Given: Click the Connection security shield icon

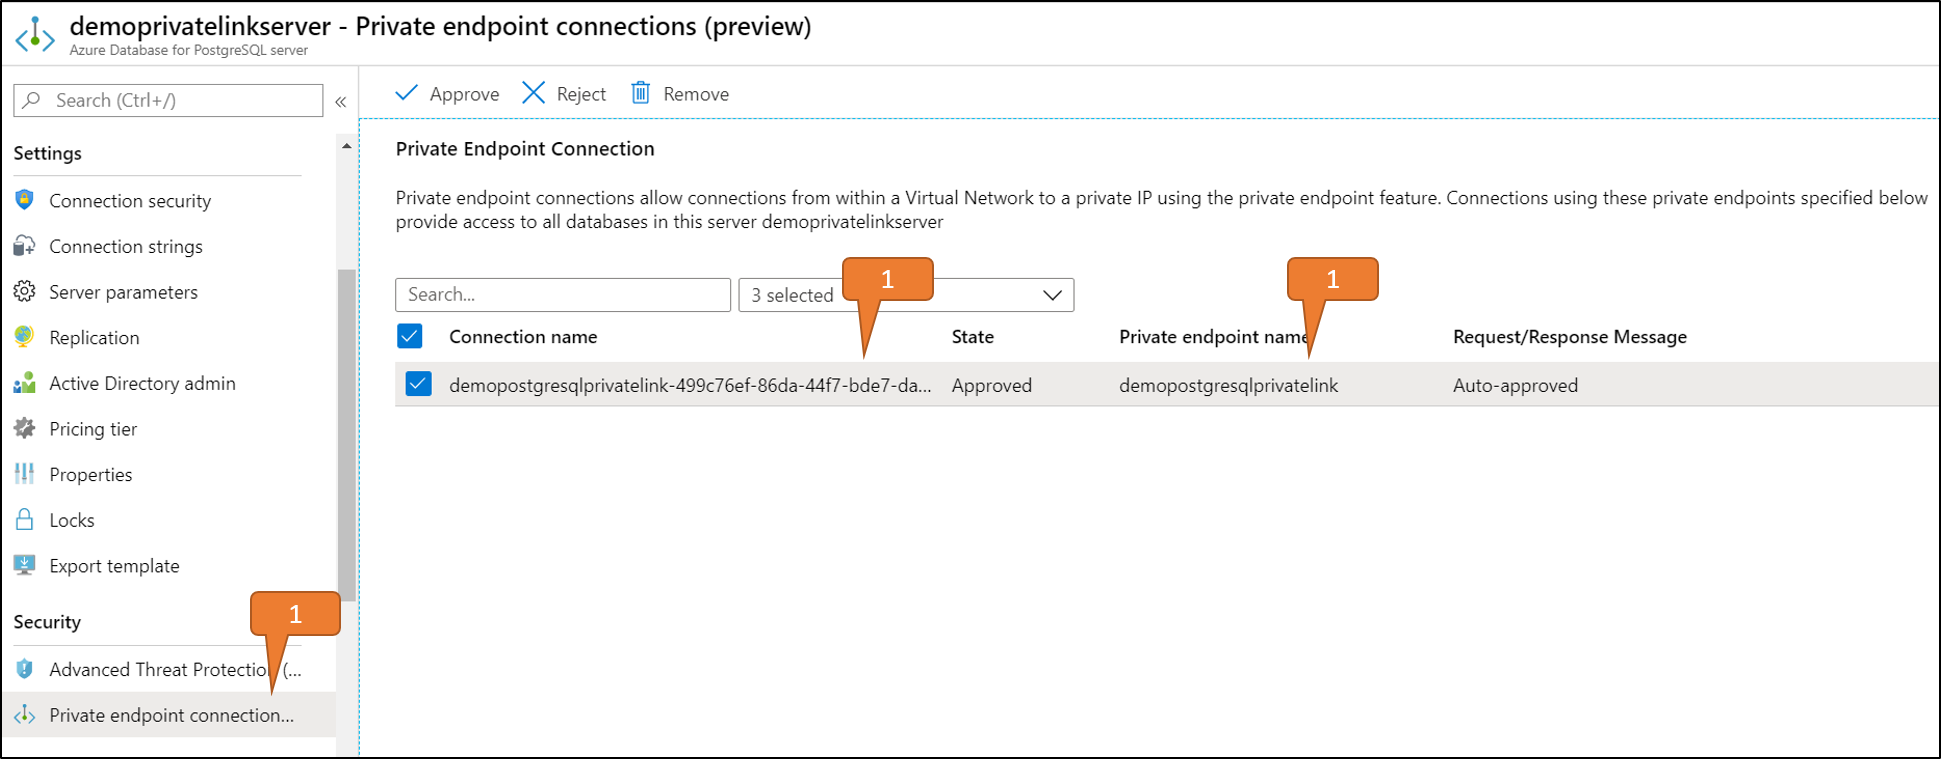Looking at the screenshot, I should pos(25,200).
